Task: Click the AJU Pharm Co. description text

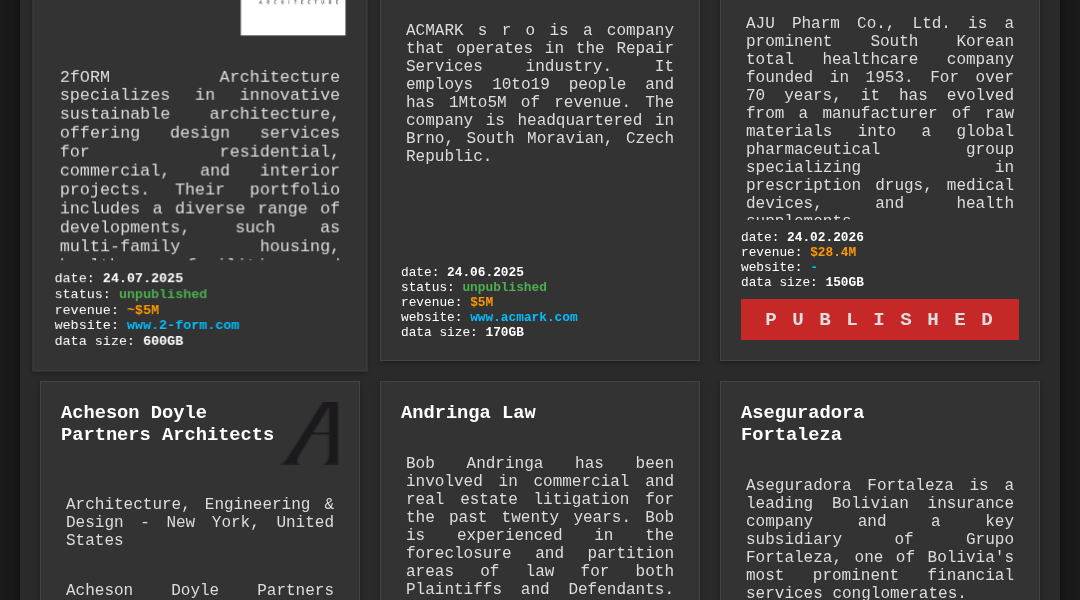Action: (880, 117)
